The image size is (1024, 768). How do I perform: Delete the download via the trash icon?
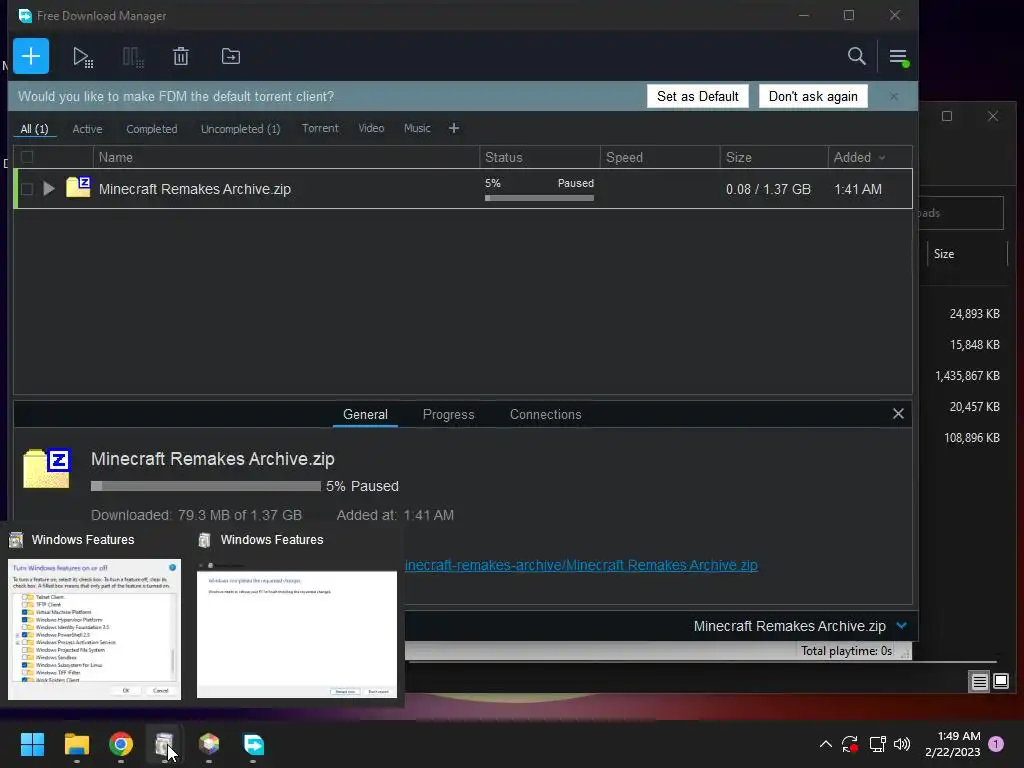181,57
